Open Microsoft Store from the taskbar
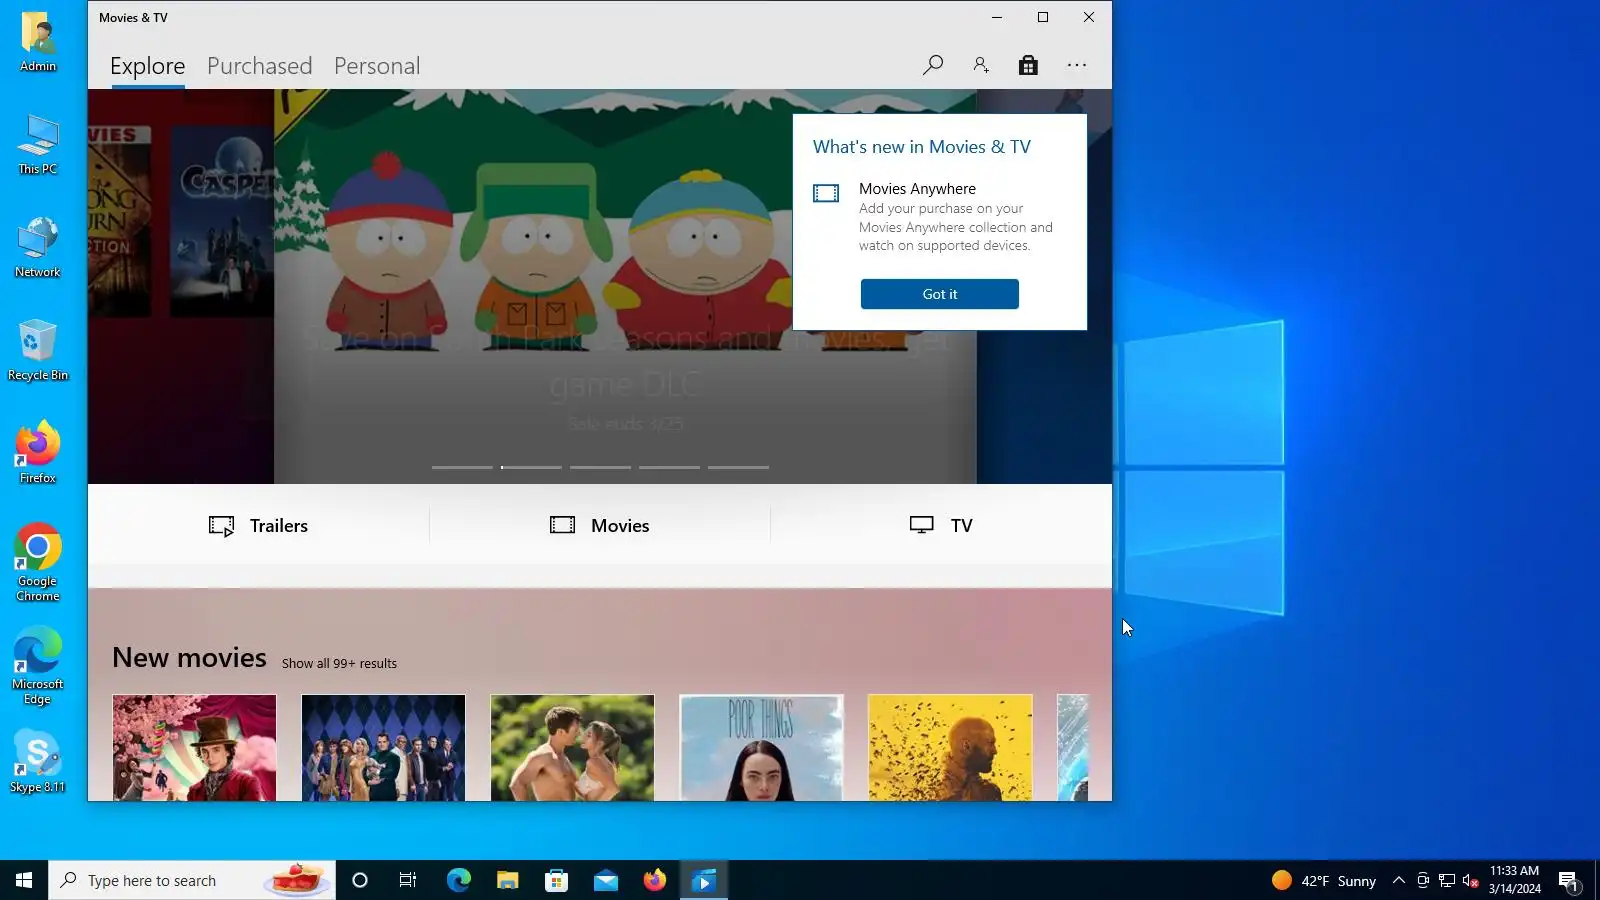Viewport: 1600px width, 900px height. click(556, 880)
